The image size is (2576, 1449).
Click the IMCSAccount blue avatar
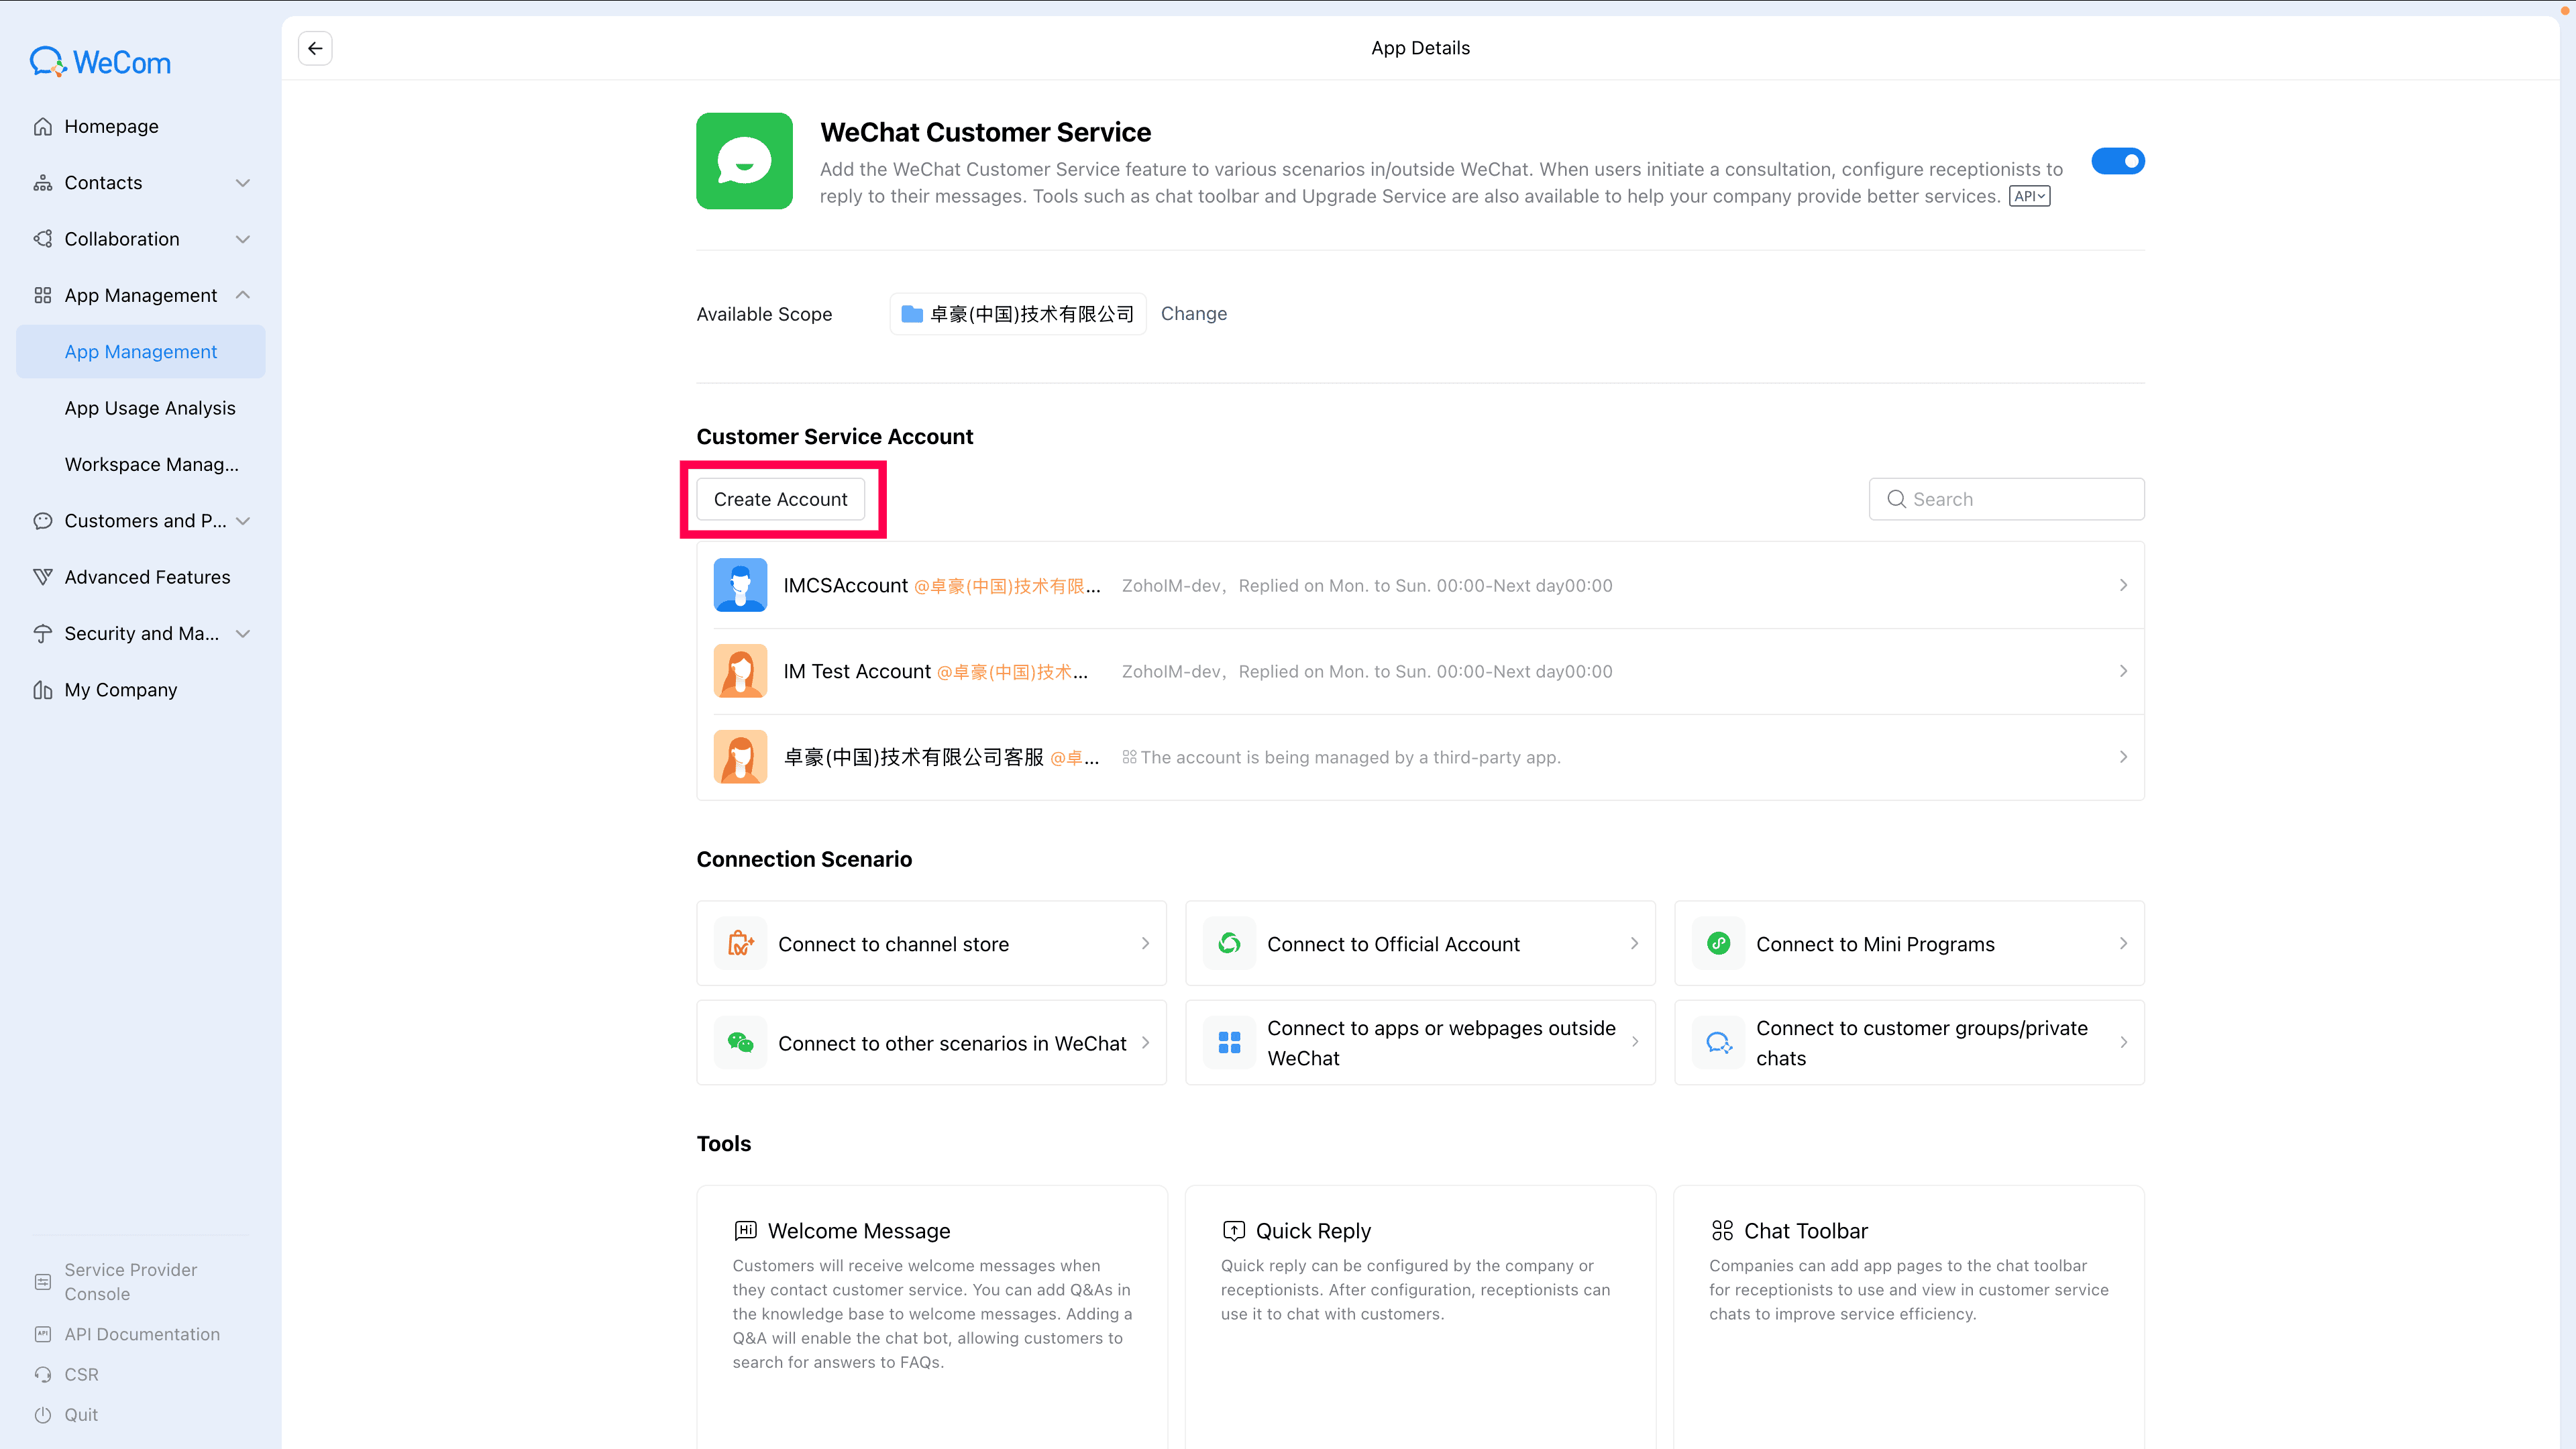click(740, 585)
